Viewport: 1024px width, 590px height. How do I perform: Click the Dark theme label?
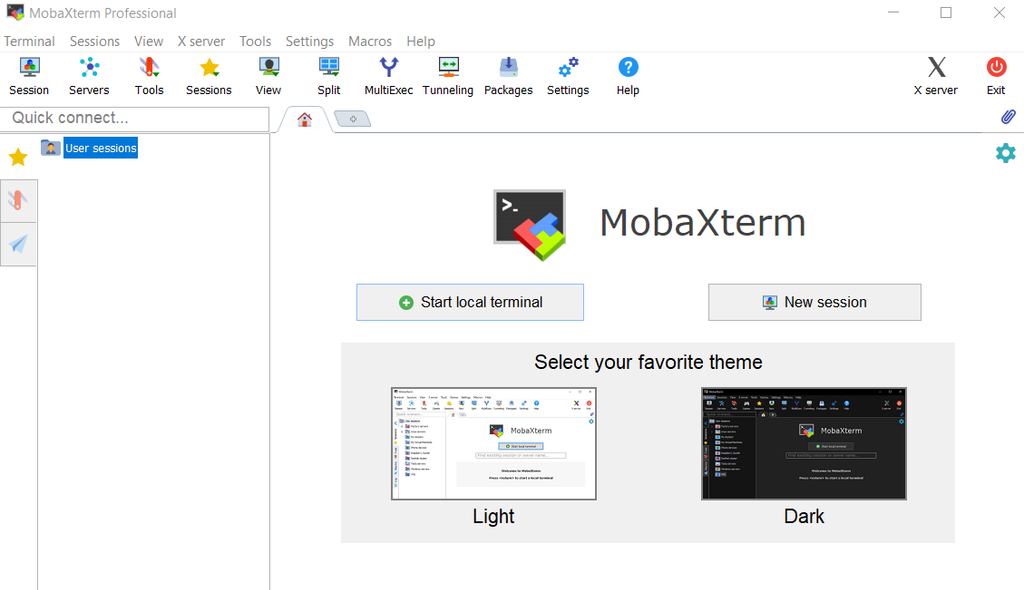(804, 516)
